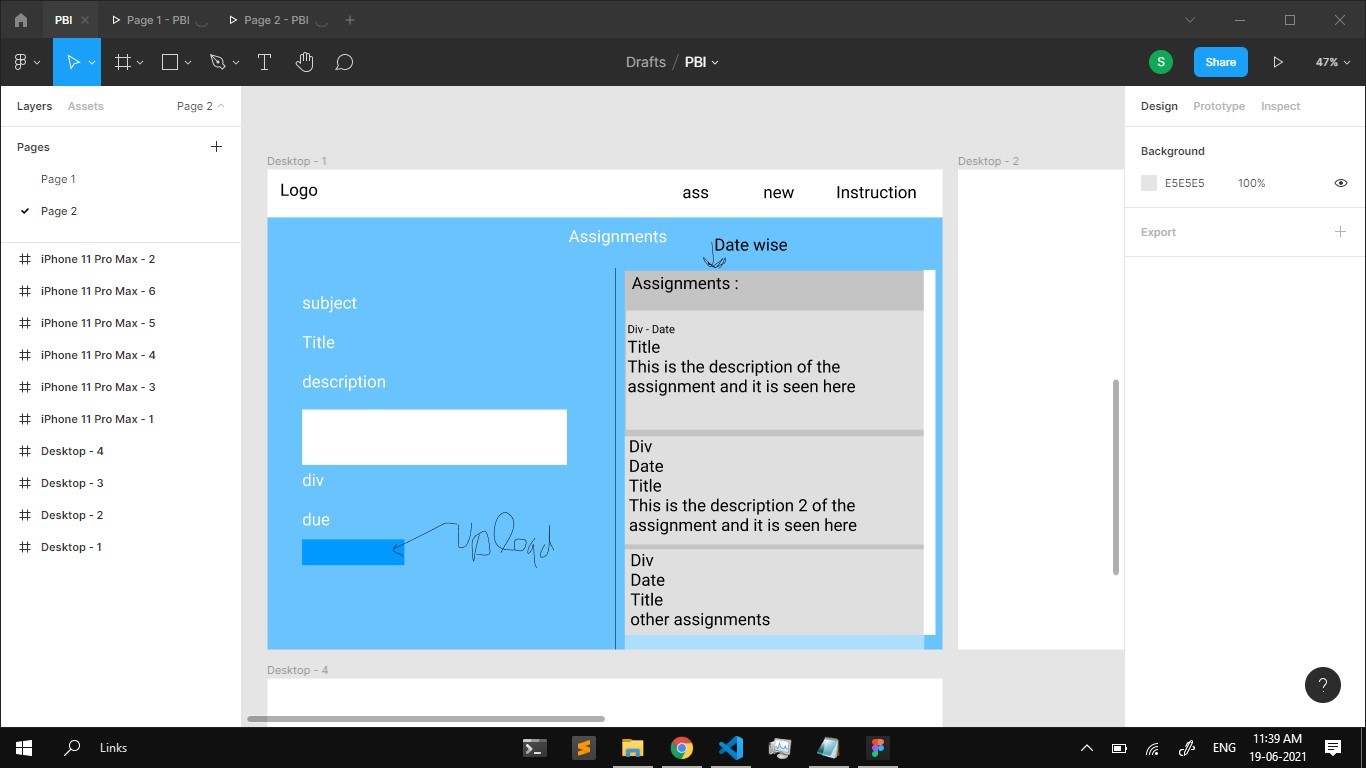Image resolution: width=1366 pixels, height=768 pixels.
Task: Open the help question mark button
Action: pyautogui.click(x=1323, y=685)
